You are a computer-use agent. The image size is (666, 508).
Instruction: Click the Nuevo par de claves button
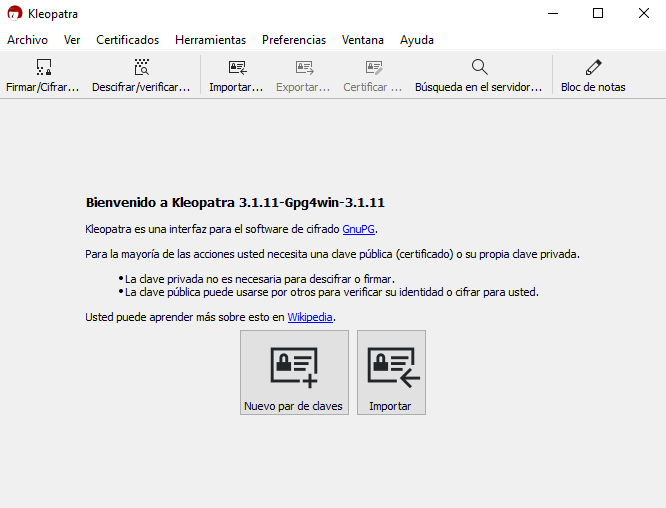pyautogui.click(x=294, y=373)
